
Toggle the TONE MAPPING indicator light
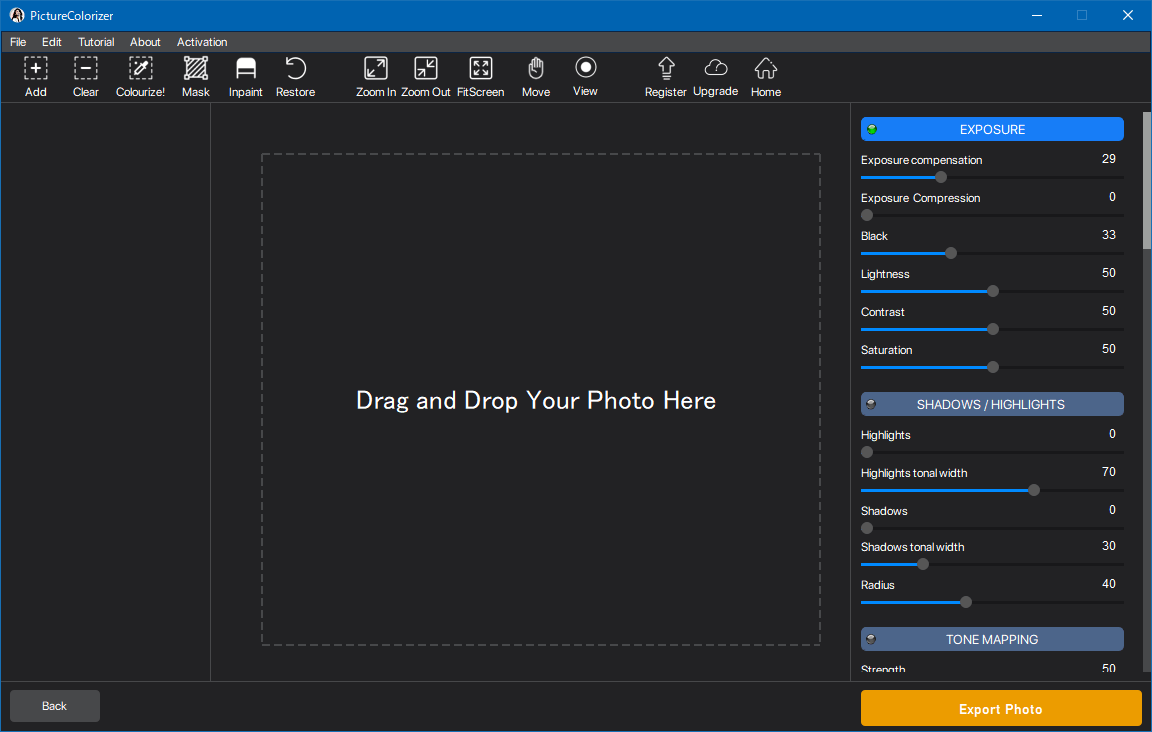pyautogui.click(x=871, y=639)
